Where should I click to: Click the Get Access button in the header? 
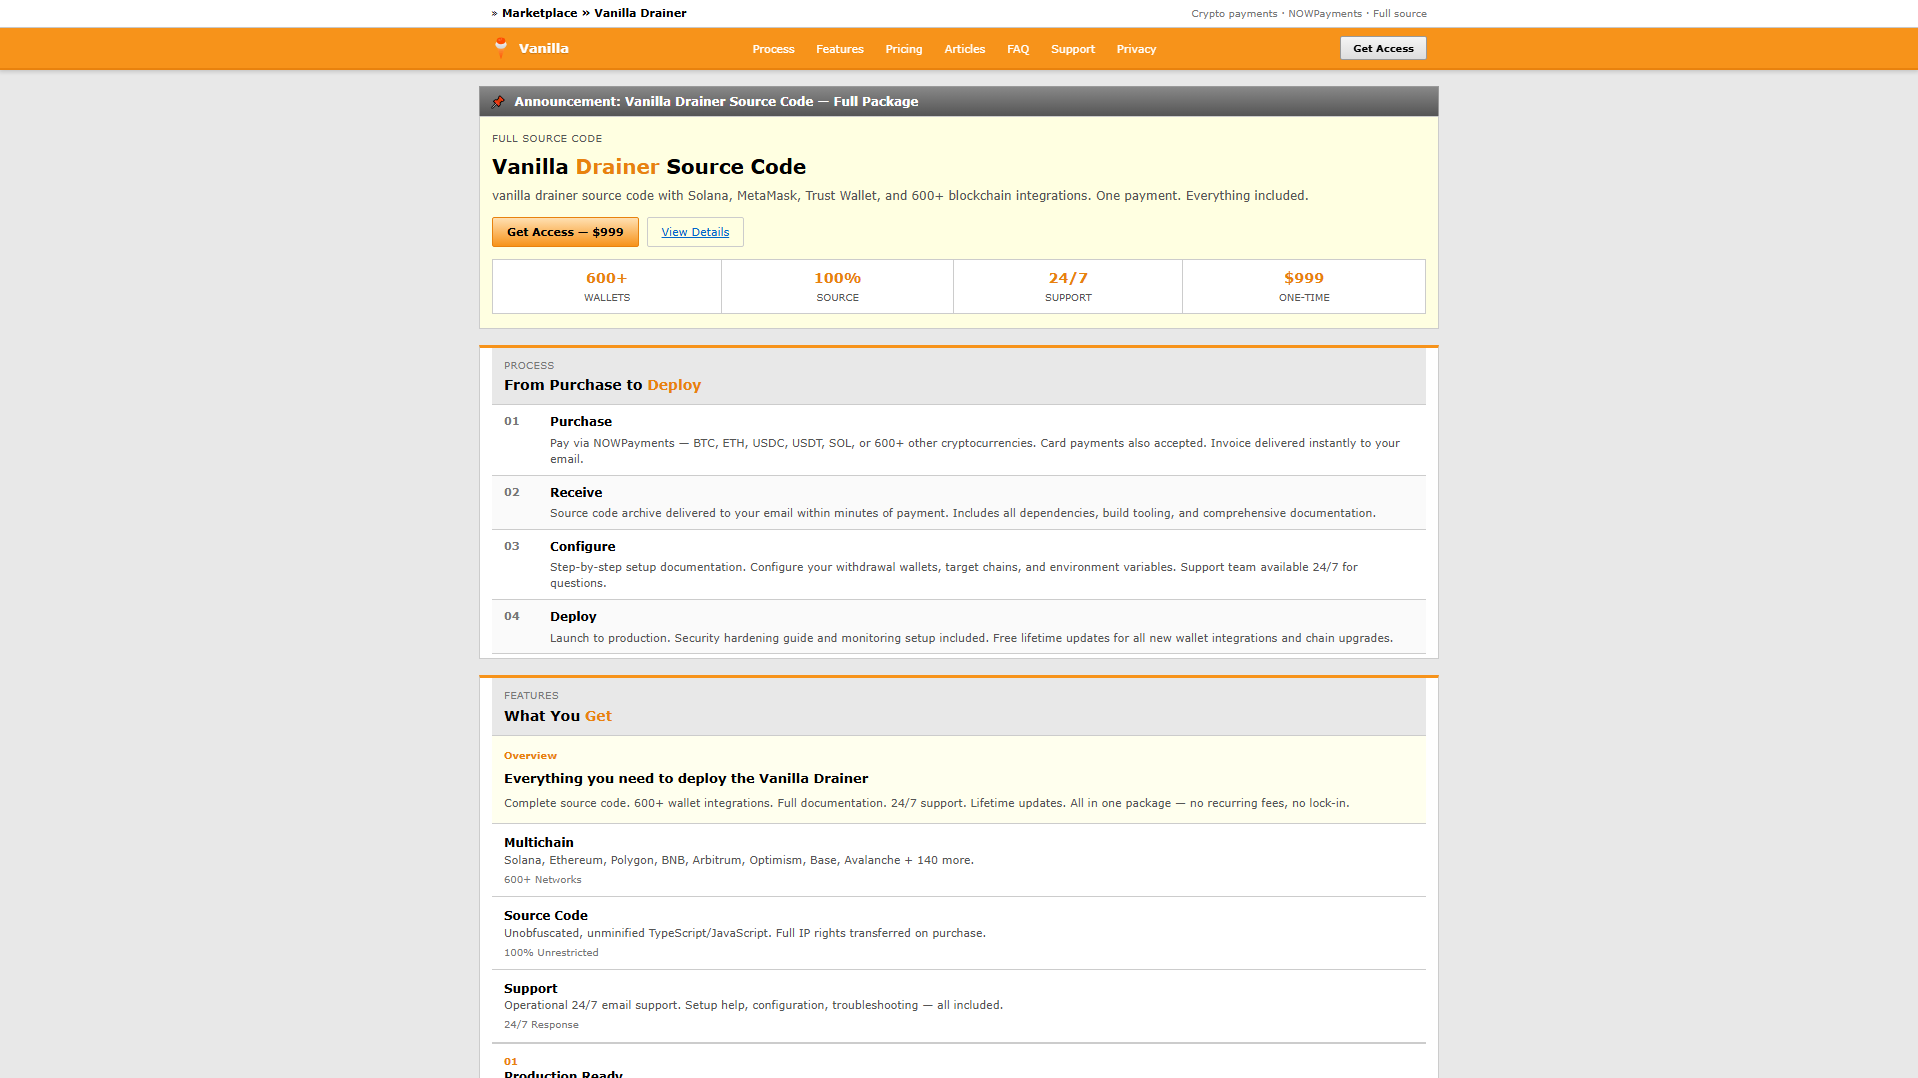[1383, 48]
